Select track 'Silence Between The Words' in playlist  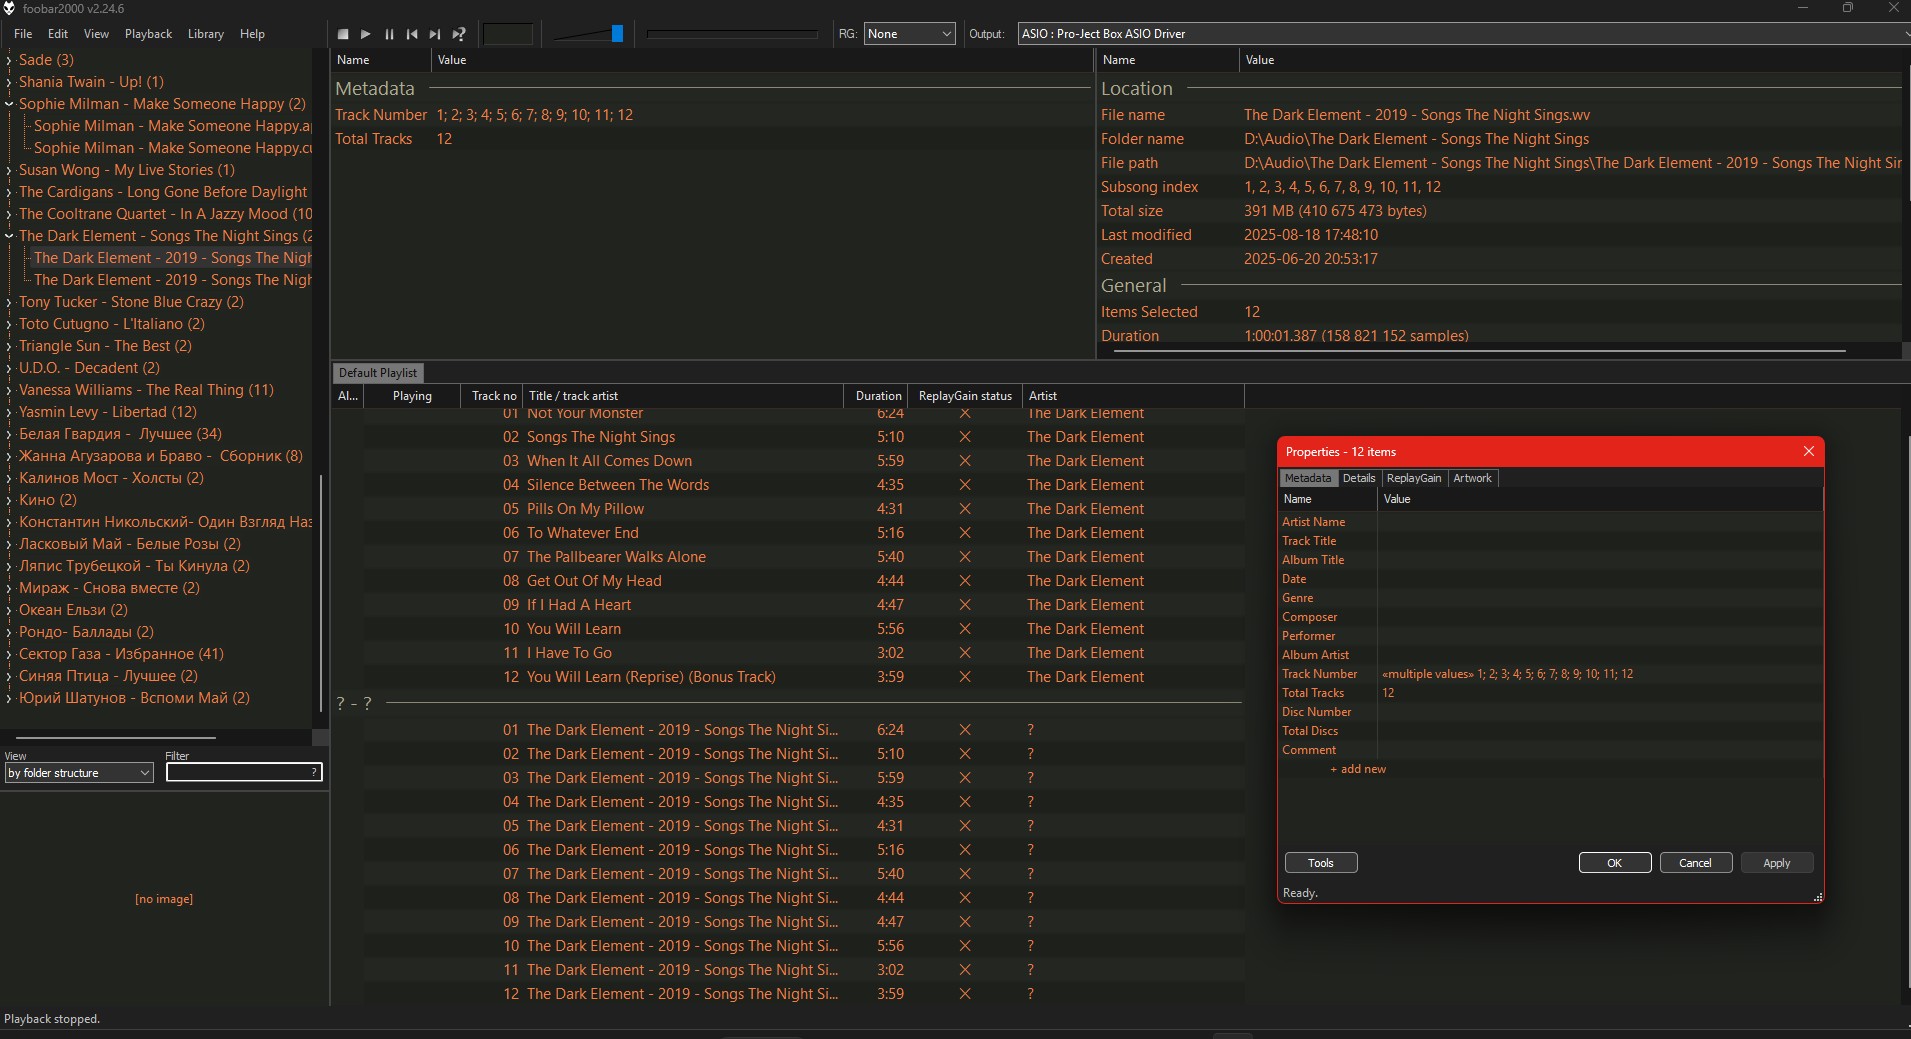pos(617,485)
